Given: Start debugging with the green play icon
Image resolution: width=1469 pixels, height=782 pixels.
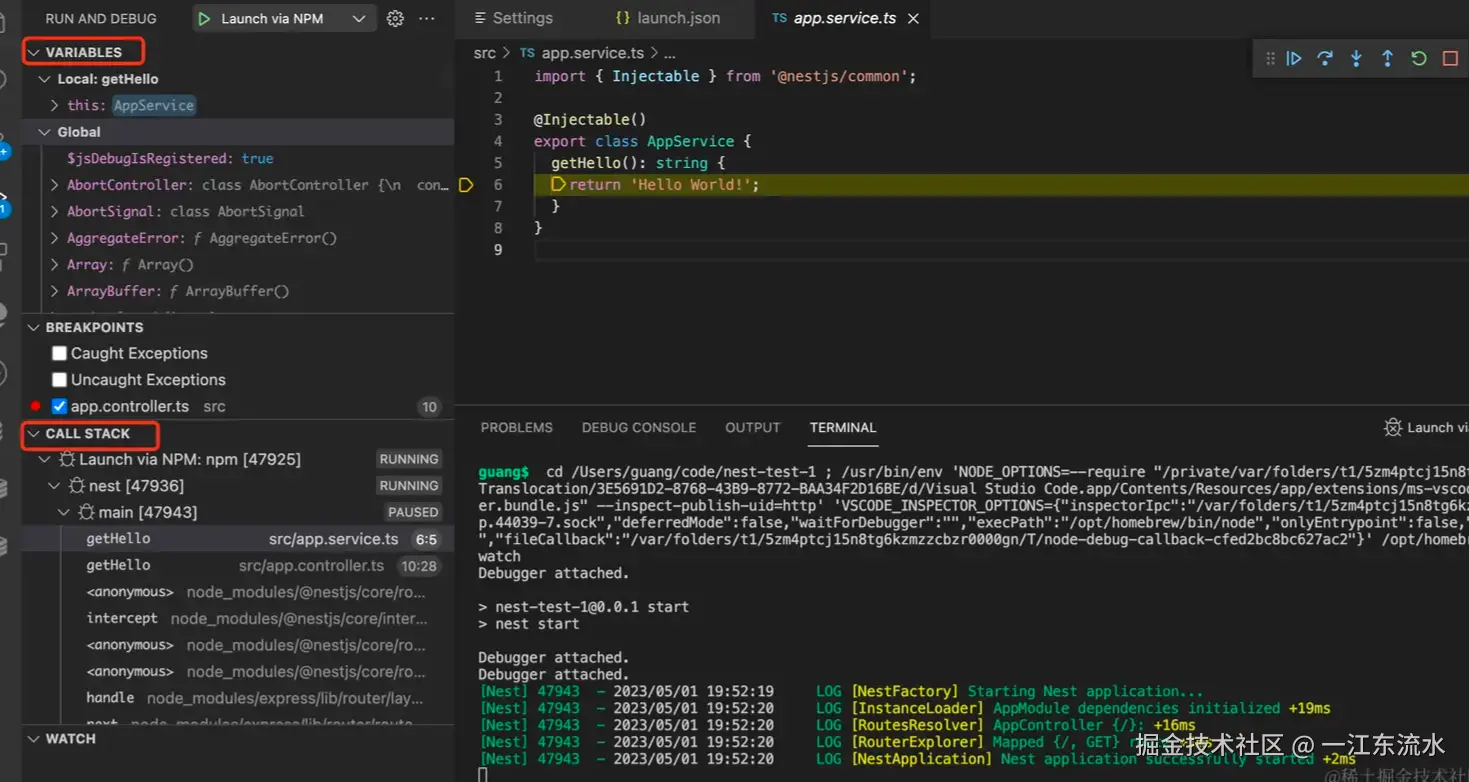Looking at the screenshot, I should tap(205, 19).
